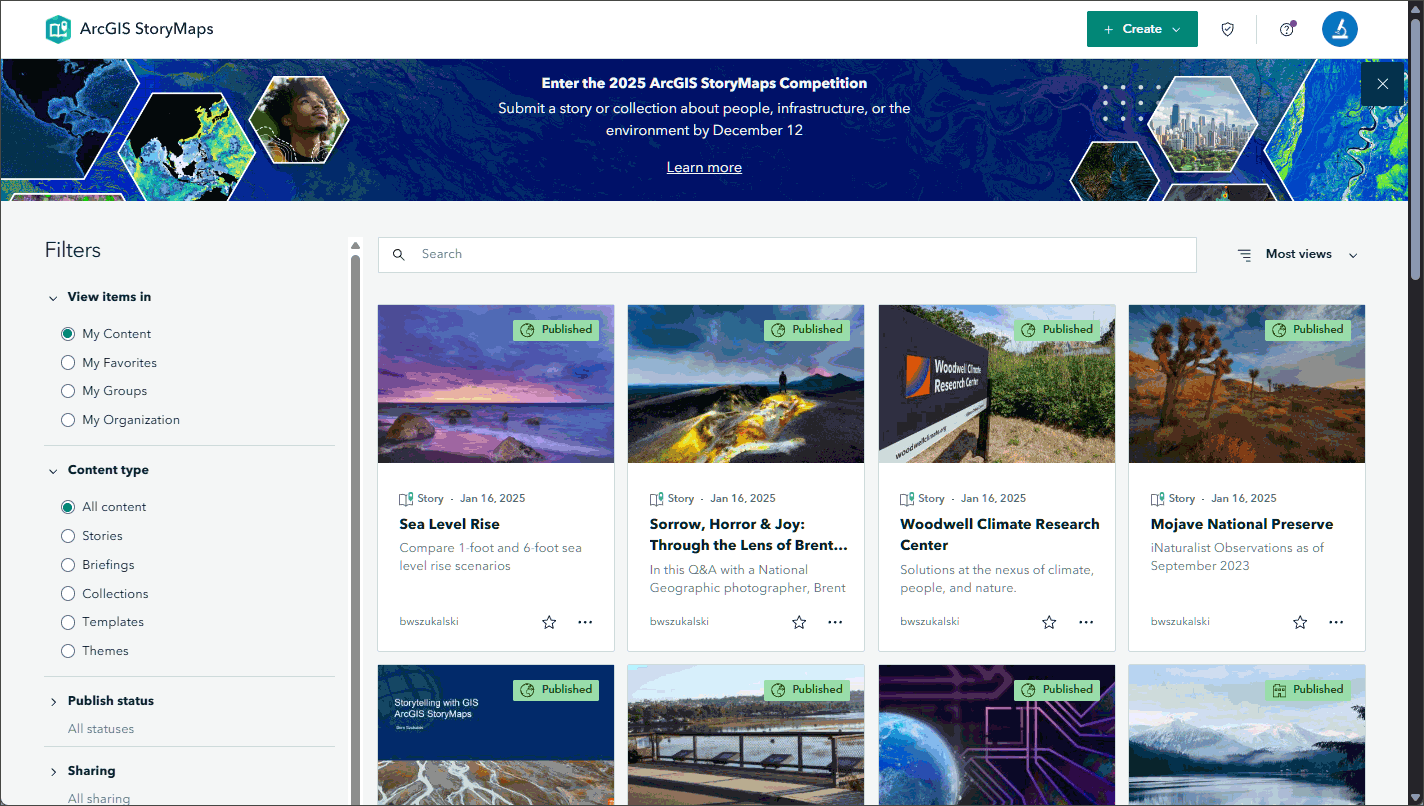Screen dimensions: 1424x806
Task: Open the Create dropdown button
Action: click(1142, 29)
